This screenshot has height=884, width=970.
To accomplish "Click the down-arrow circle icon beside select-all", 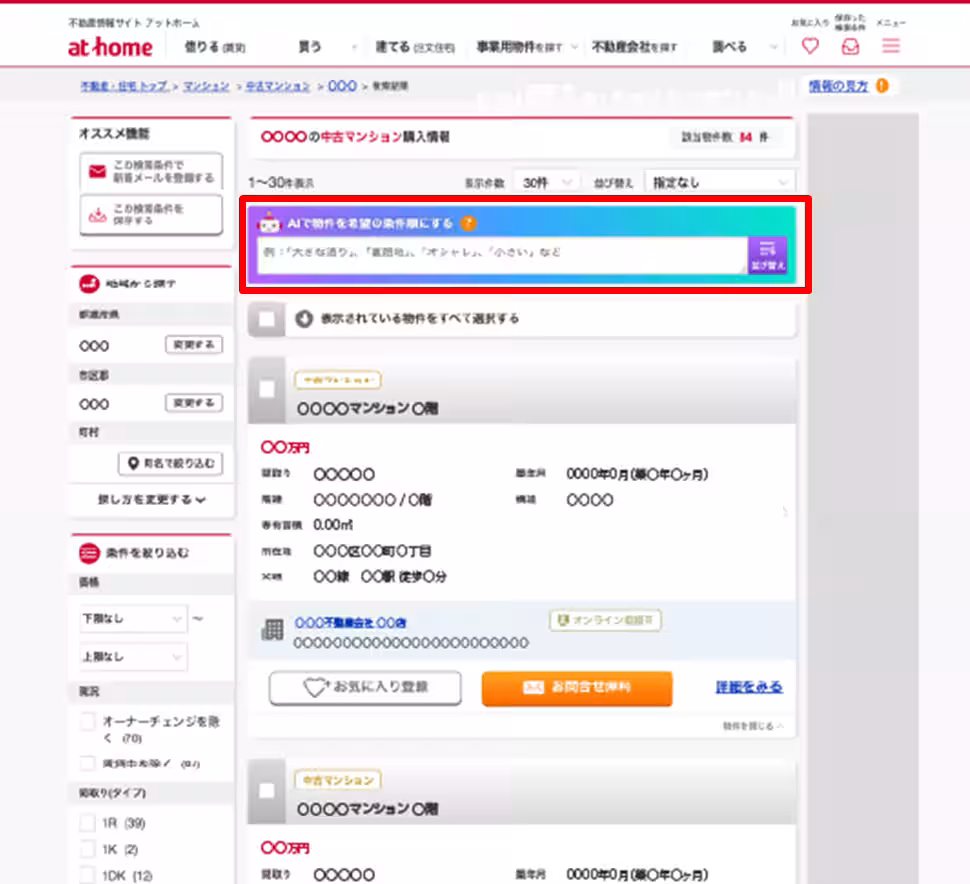I will 304,319.
